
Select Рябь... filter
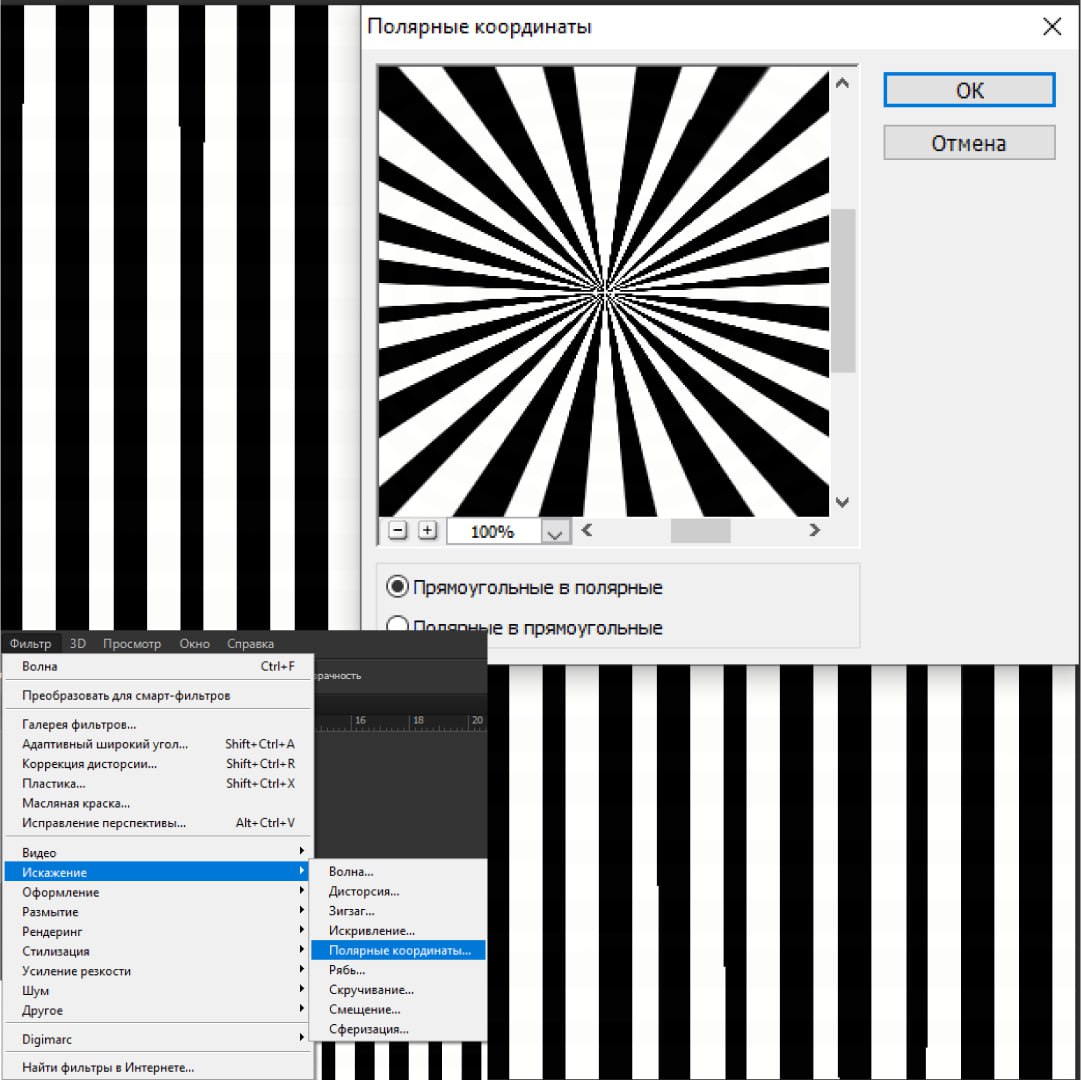coord(398,970)
